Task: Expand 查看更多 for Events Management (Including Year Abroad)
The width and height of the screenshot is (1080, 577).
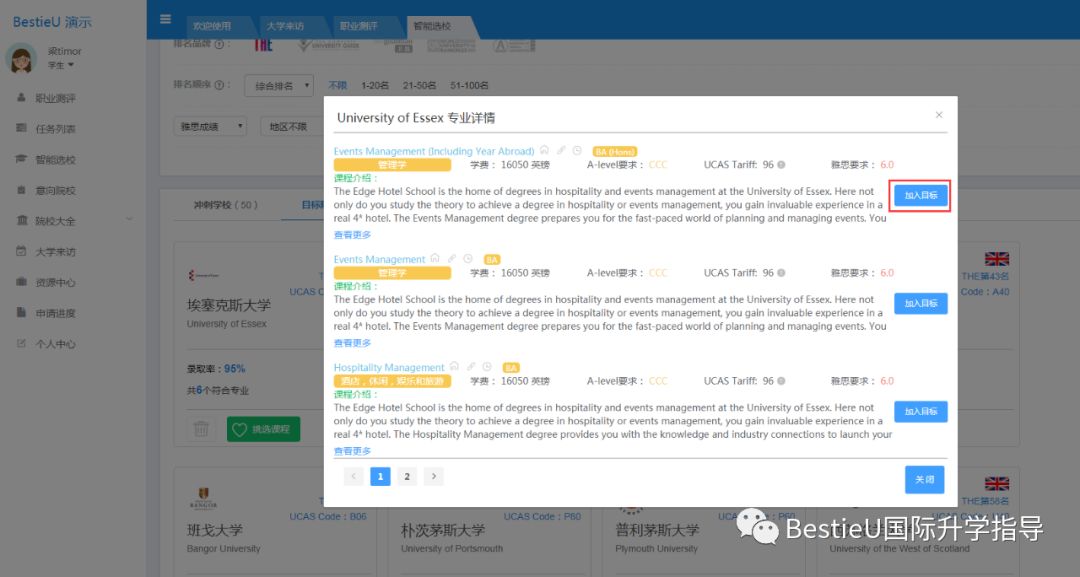Action: click(x=352, y=235)
